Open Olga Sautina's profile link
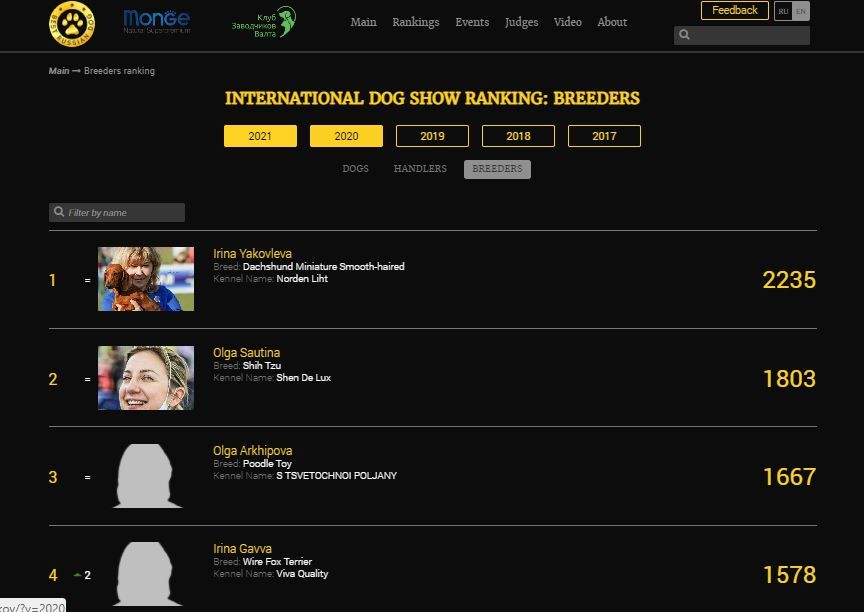864x612 pixels. pyautogui.click(x=246, y=353)
